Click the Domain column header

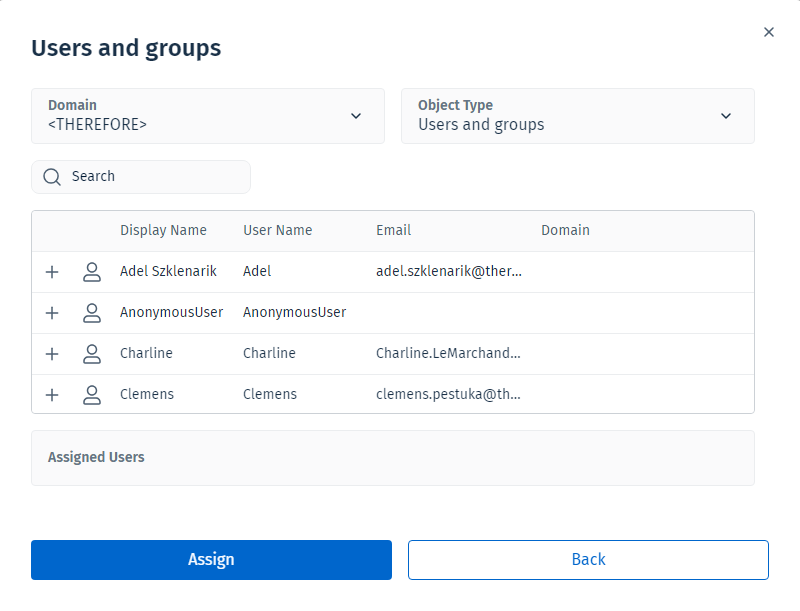(x=565, y=231)
